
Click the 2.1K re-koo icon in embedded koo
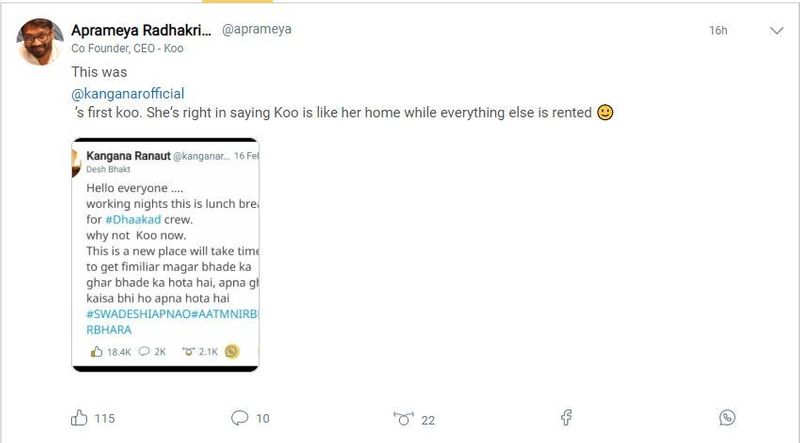186,351
